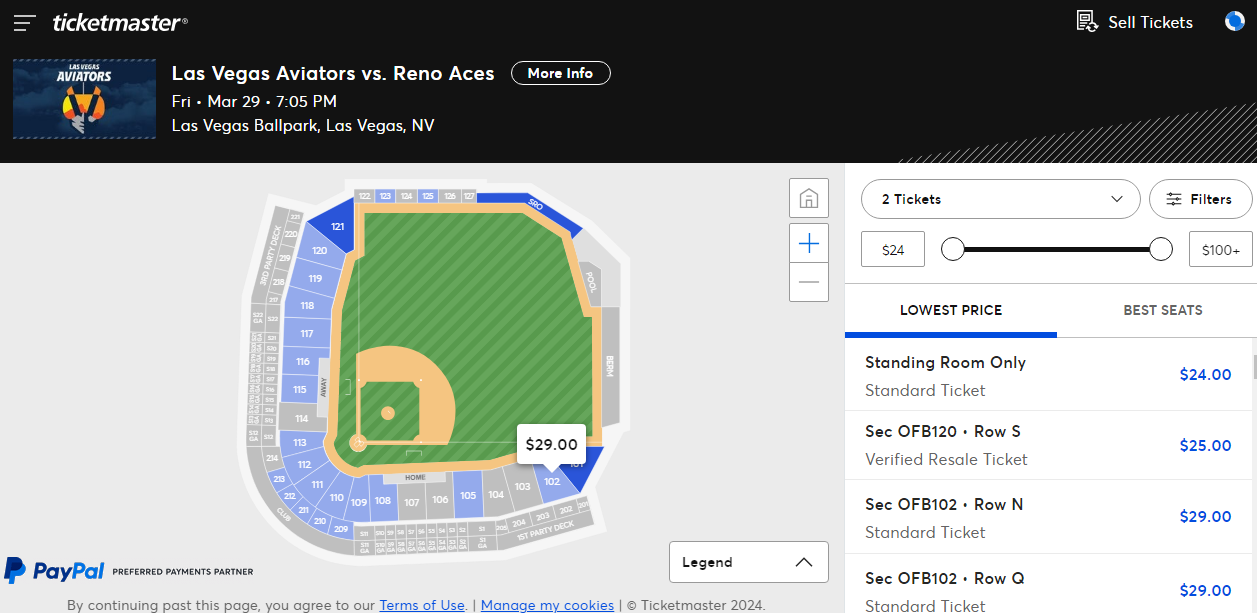Reset the seat map to venue view
1257x613 pixels.
point(809,199)
